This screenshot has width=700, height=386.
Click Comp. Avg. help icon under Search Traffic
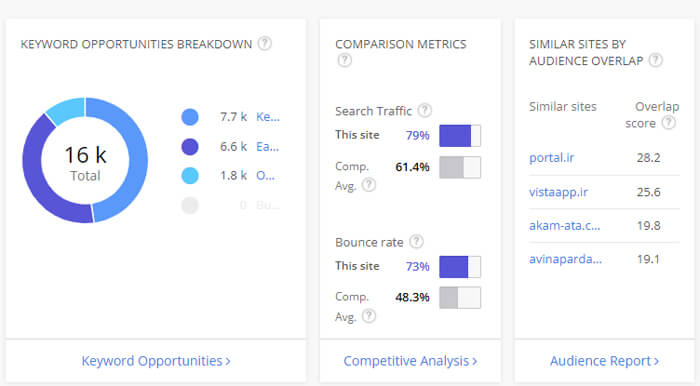(369, 185)
